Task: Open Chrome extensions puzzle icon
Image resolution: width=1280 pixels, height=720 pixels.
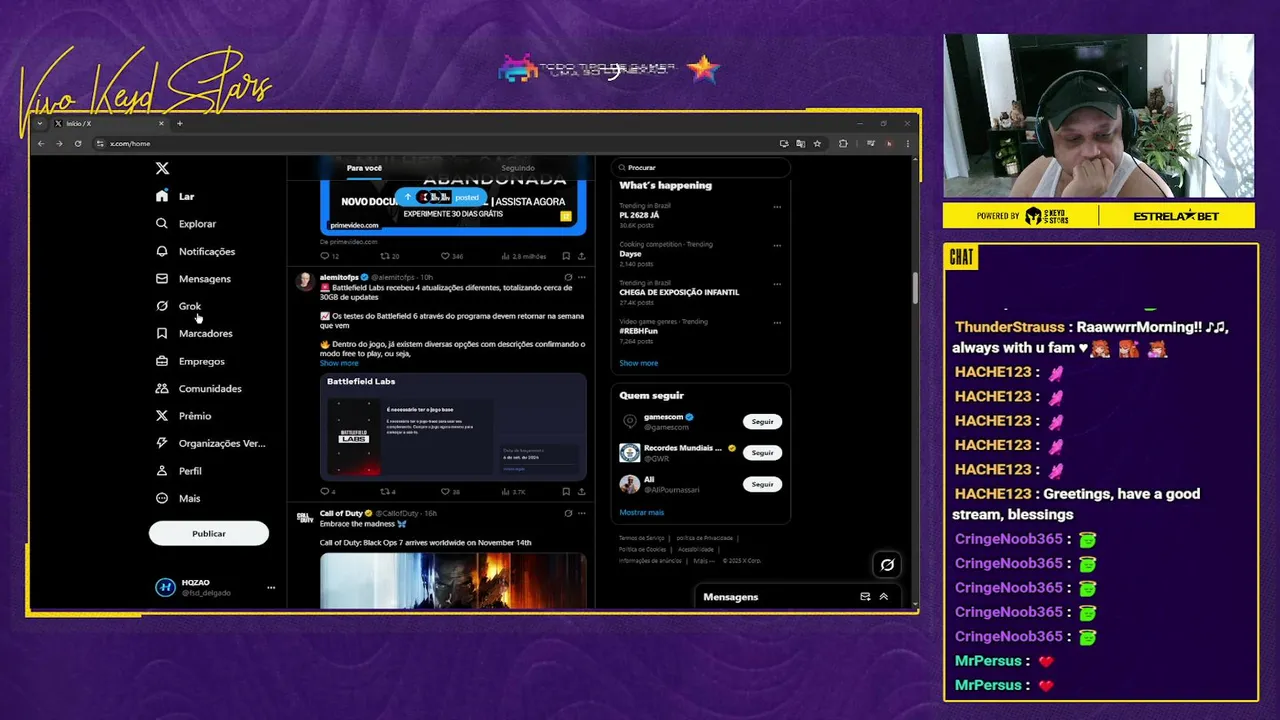Action: click(x=843, y=143)
